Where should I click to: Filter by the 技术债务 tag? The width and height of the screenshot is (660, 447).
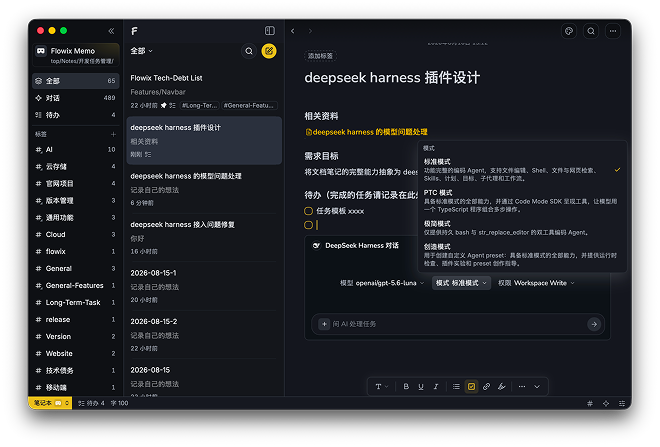[75, 370]
